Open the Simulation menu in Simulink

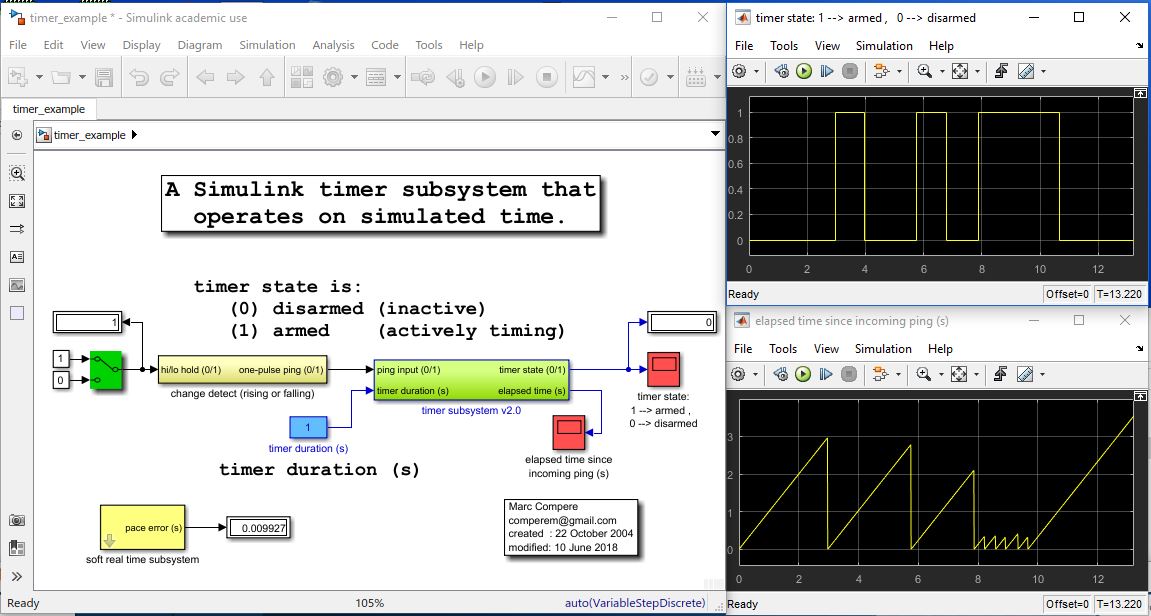coord(267,45)
